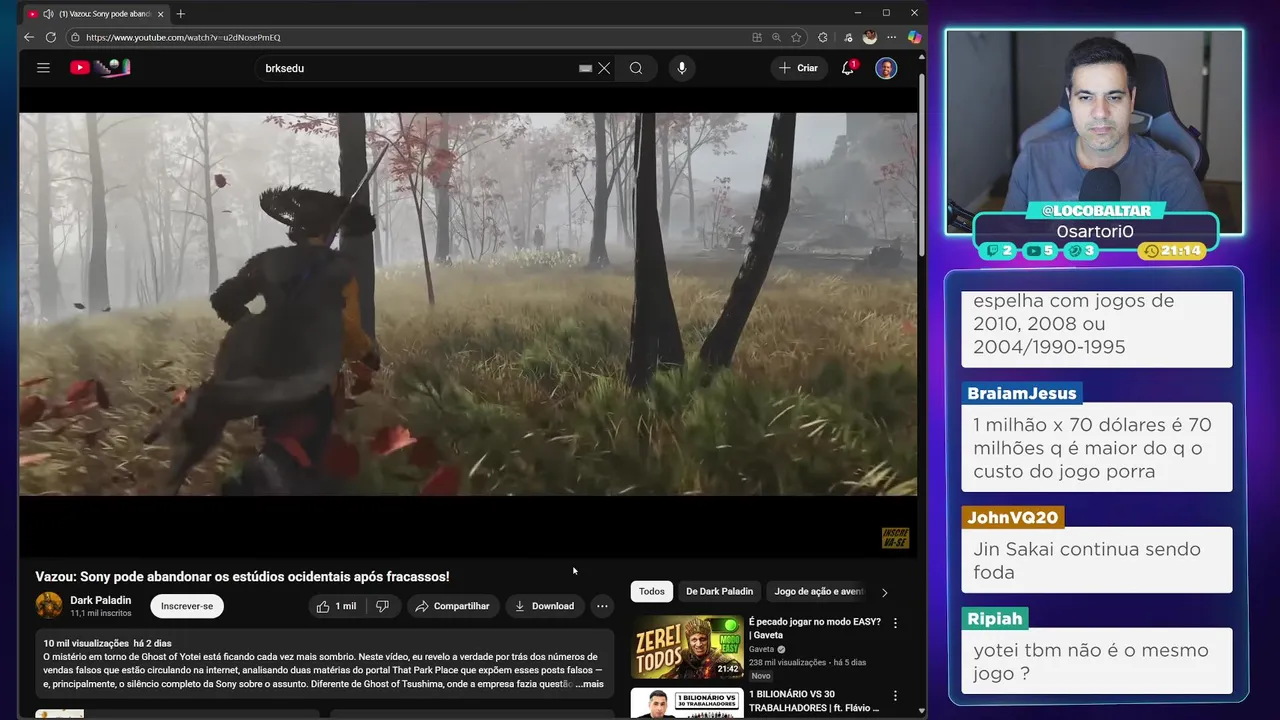The height and width of the screenshot is (720, 1280).
Task: Like the video showing 1 mil
Action: 336,606
